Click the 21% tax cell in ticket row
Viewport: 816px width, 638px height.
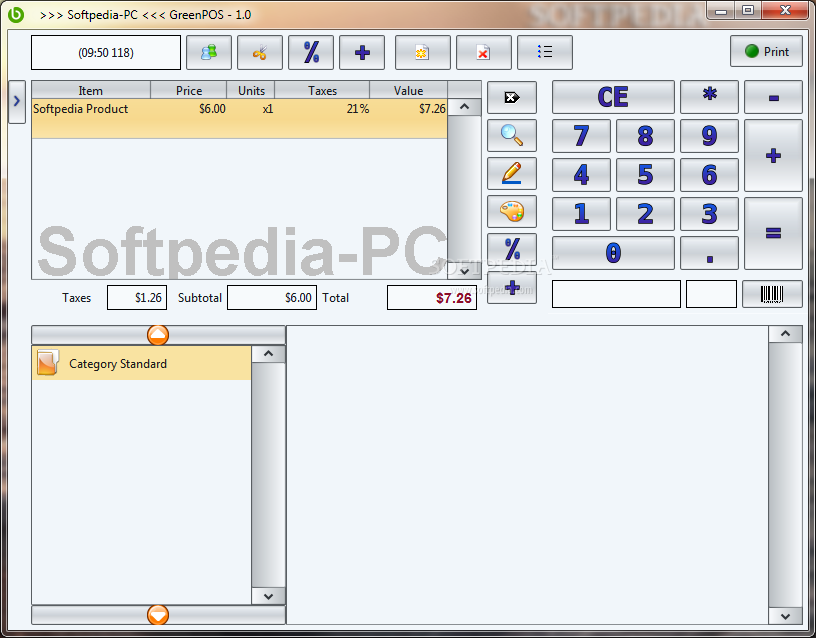pos(358,109)
